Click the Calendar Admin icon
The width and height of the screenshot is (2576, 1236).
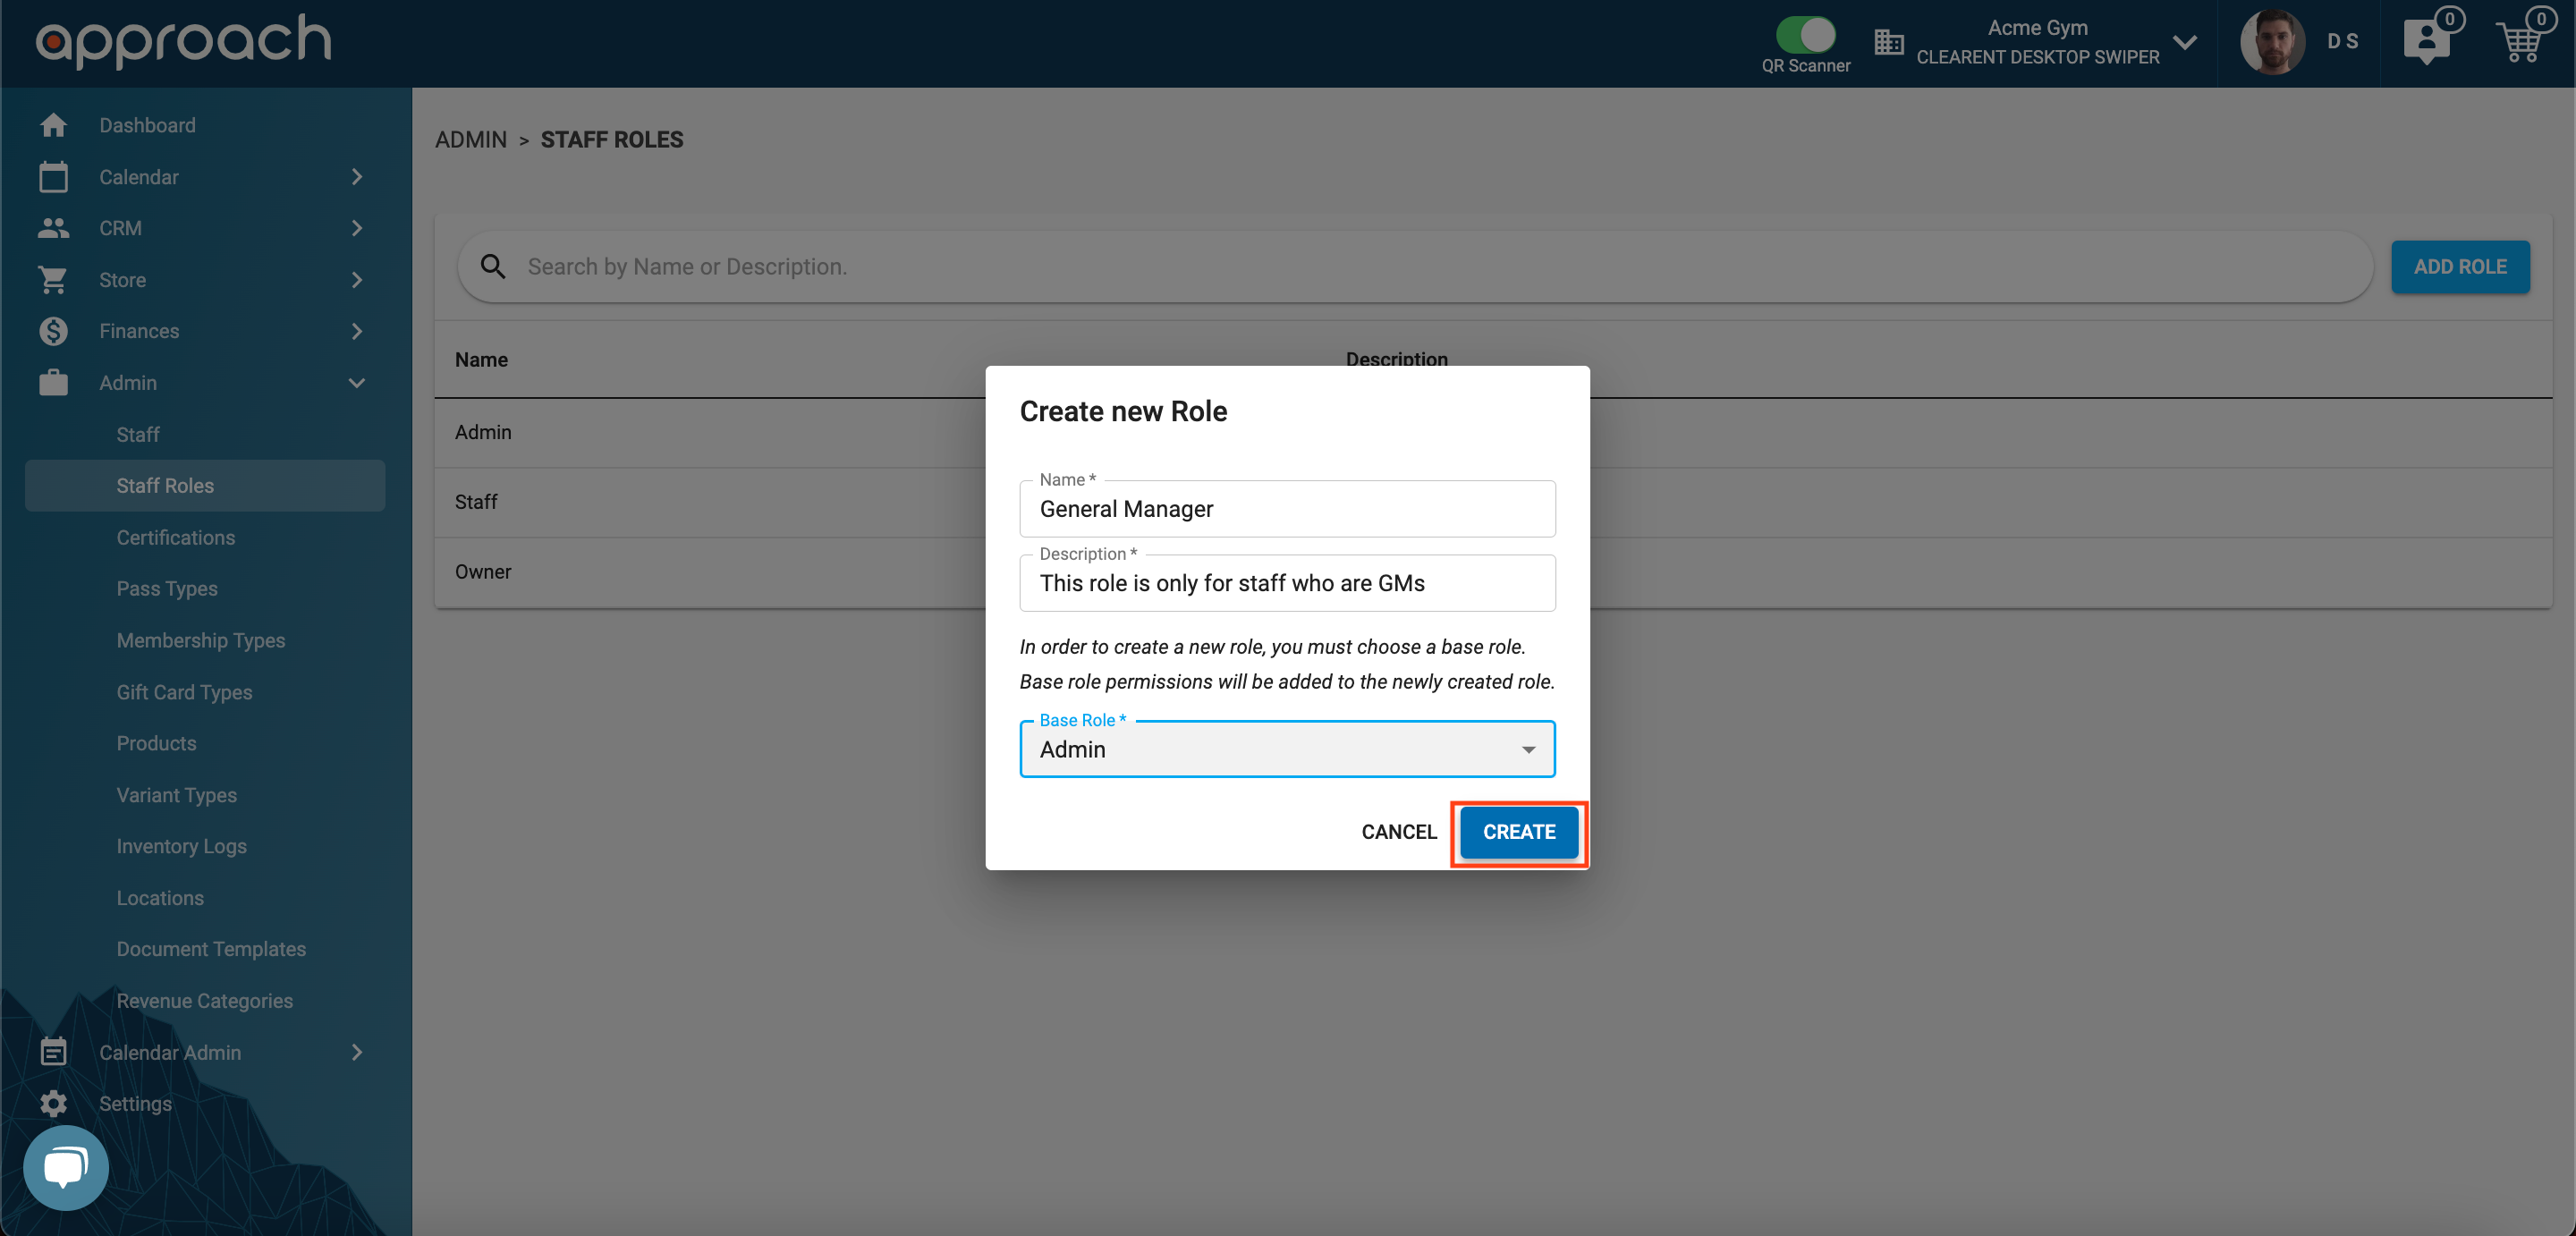[x=53, y=1052]
